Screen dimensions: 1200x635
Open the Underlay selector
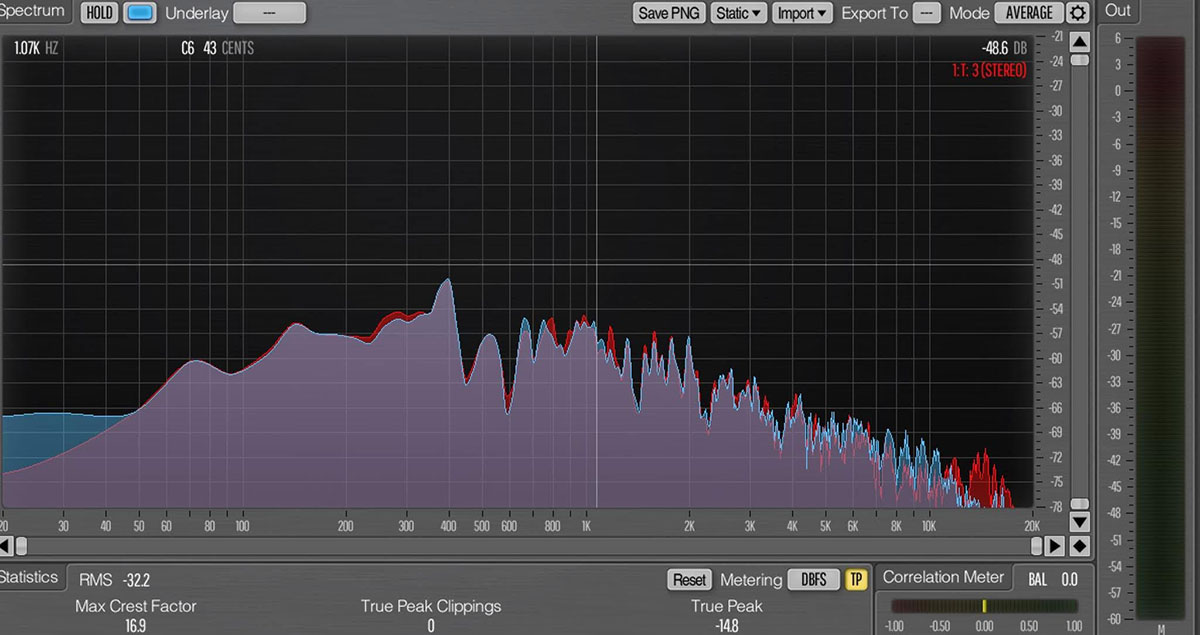(x=269, y=13)
